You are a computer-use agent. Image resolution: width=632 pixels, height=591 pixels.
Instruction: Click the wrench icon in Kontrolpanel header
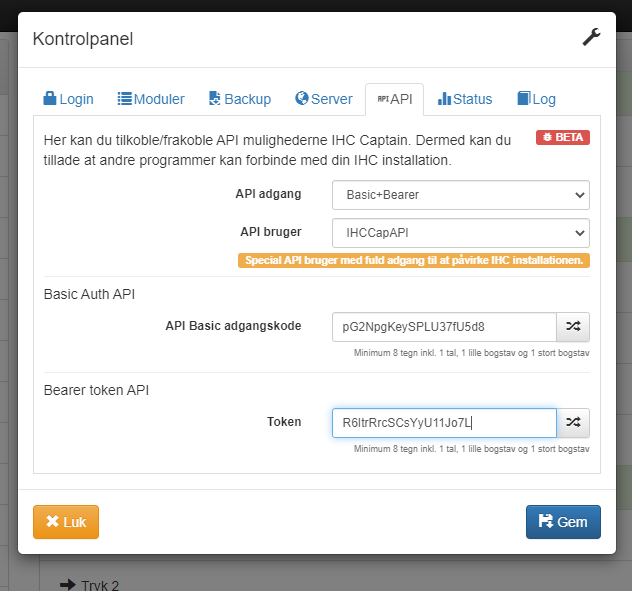(x=591, y=37)
